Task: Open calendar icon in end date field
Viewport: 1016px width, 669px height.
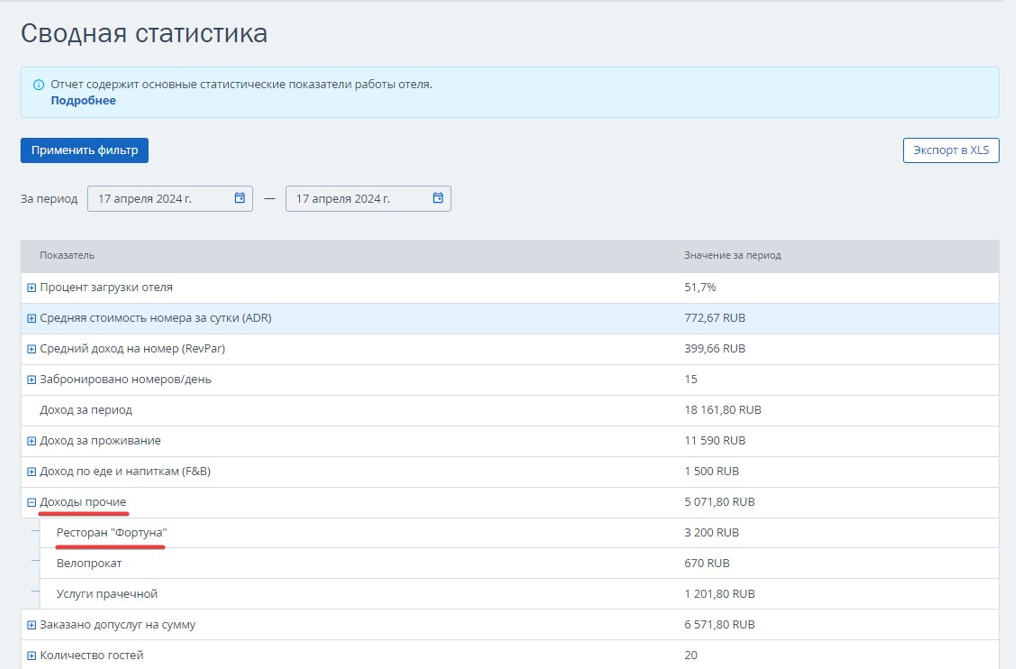Action: (x=438, y=198)
